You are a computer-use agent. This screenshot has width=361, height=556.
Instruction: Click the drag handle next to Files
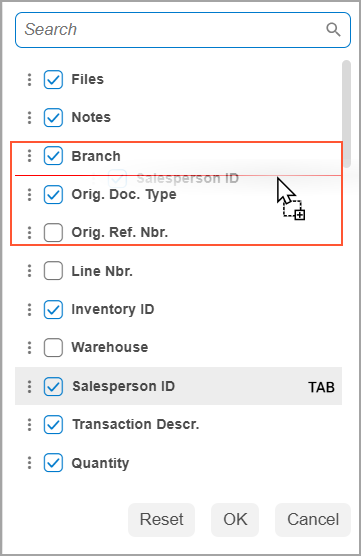[29, 79]
